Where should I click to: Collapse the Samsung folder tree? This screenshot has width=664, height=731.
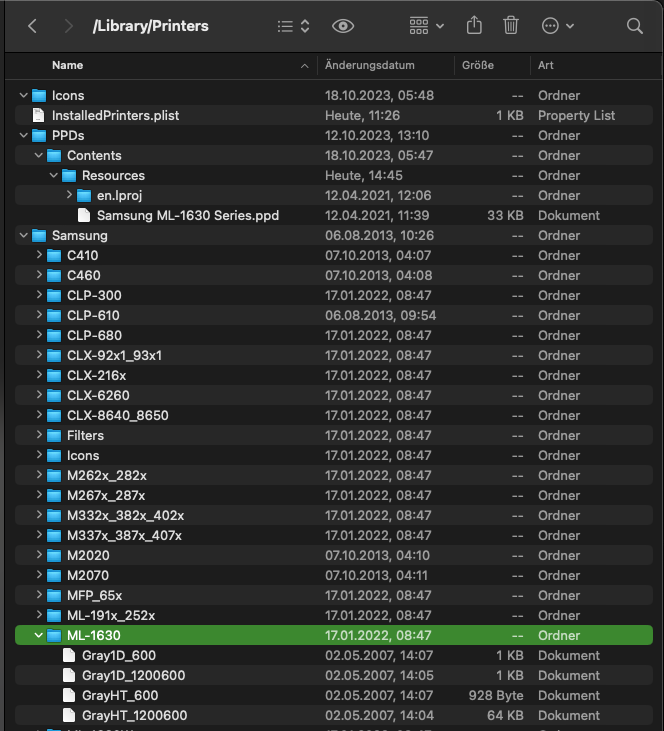pos(24,235)
